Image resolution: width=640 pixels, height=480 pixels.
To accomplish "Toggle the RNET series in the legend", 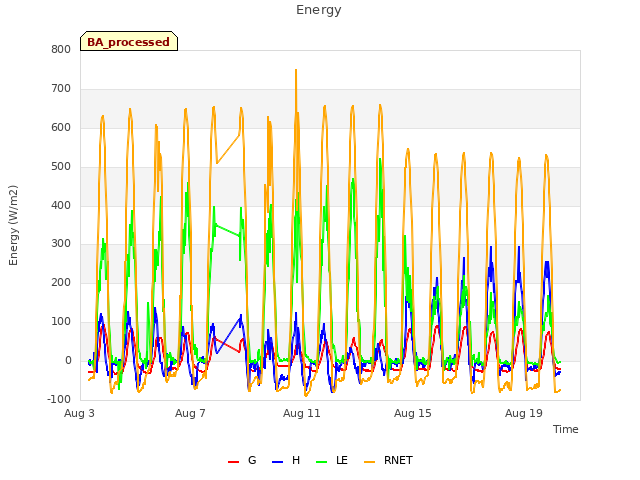I will tap(389, 460).
